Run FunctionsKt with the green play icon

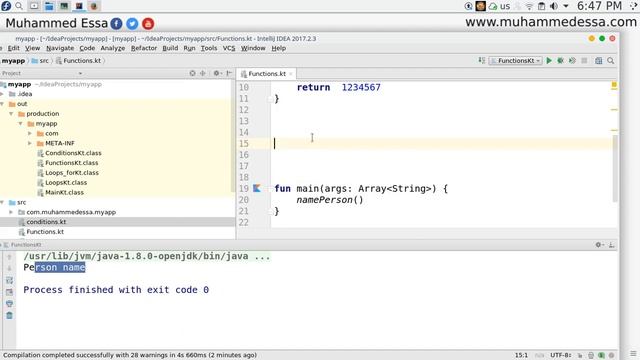(x=549, y=60)
